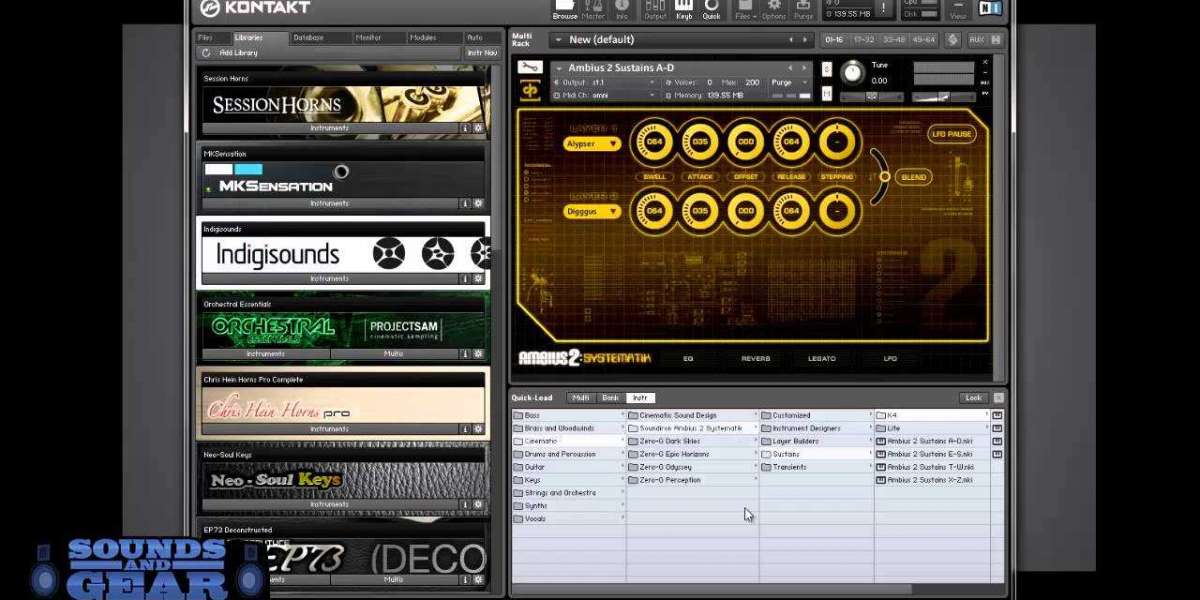This screenshot has width=1200, height=600.
Task: Click the rack minimize diamond icon
Action: tap(953, 40)
